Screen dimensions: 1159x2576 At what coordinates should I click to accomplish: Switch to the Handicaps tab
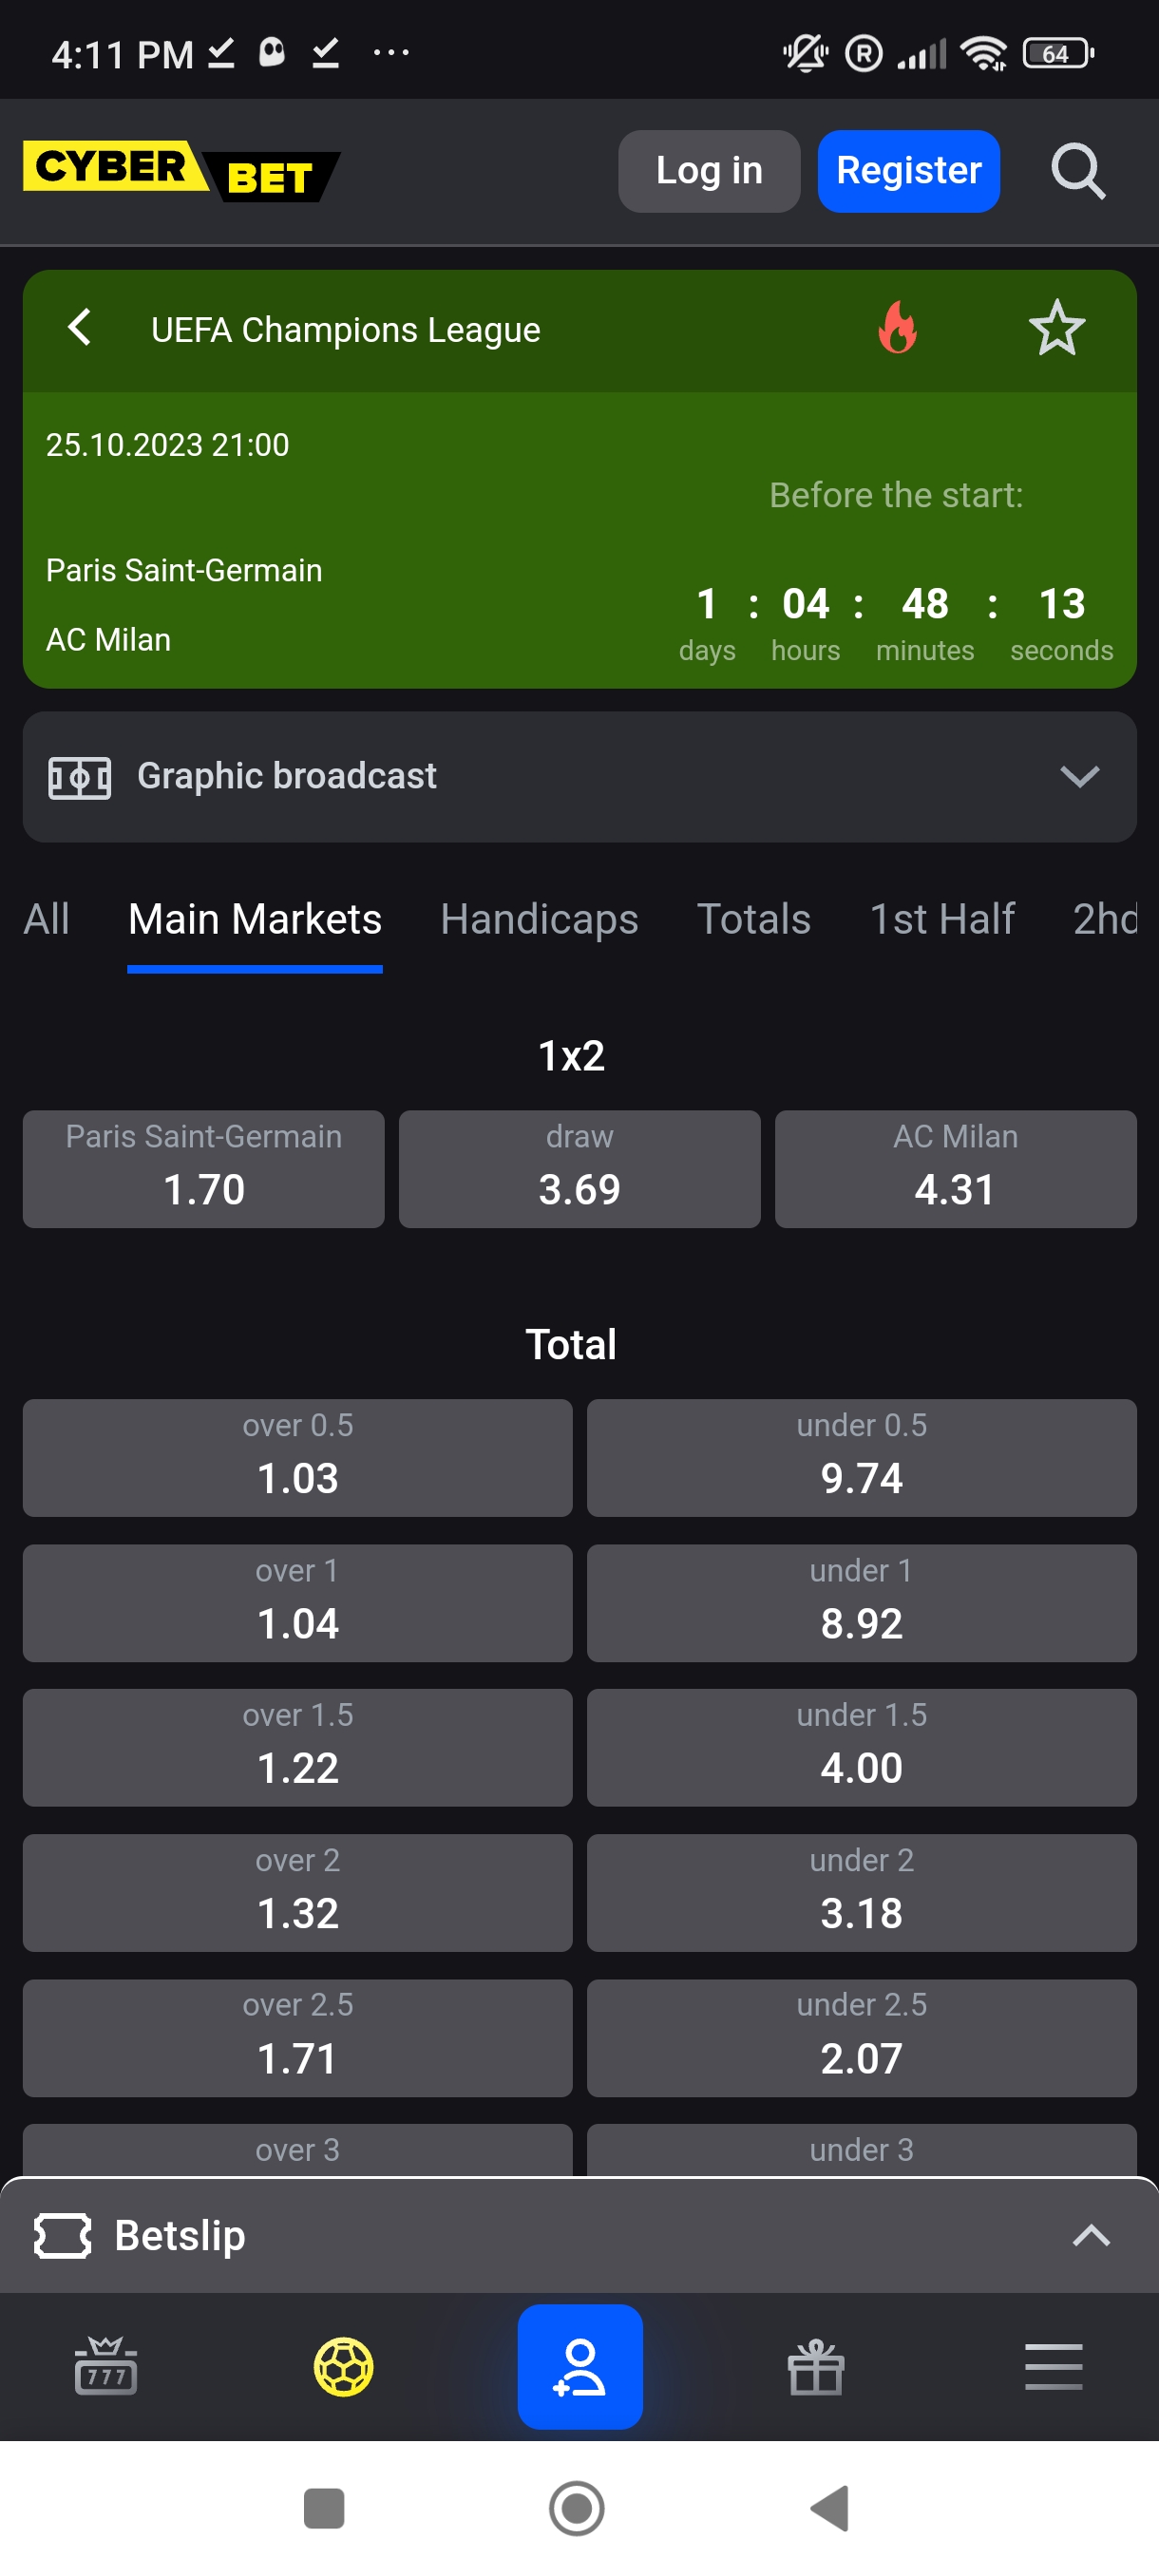coord(539,919)
